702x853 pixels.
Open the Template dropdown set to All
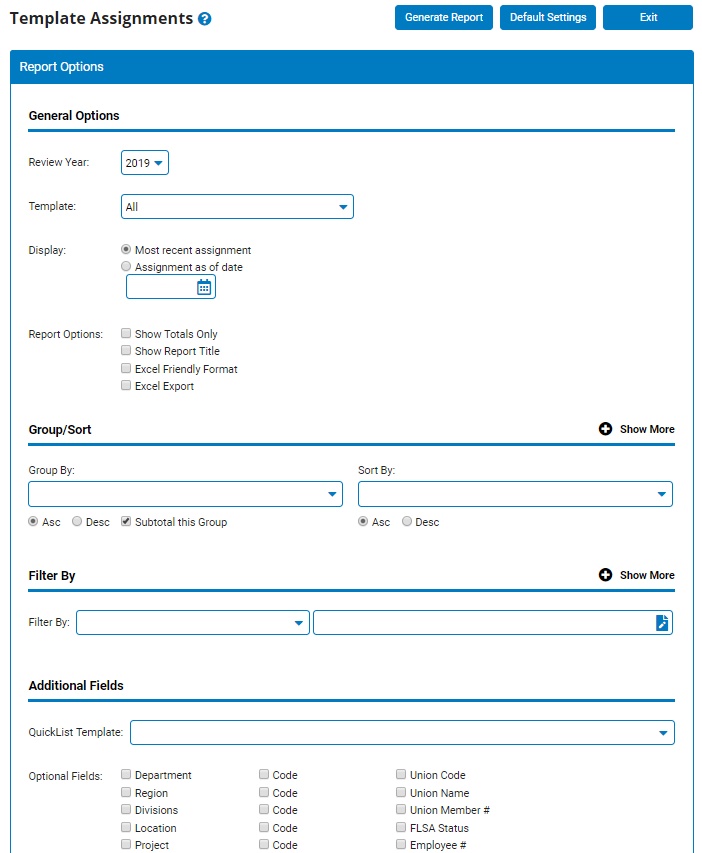(237, 207)
